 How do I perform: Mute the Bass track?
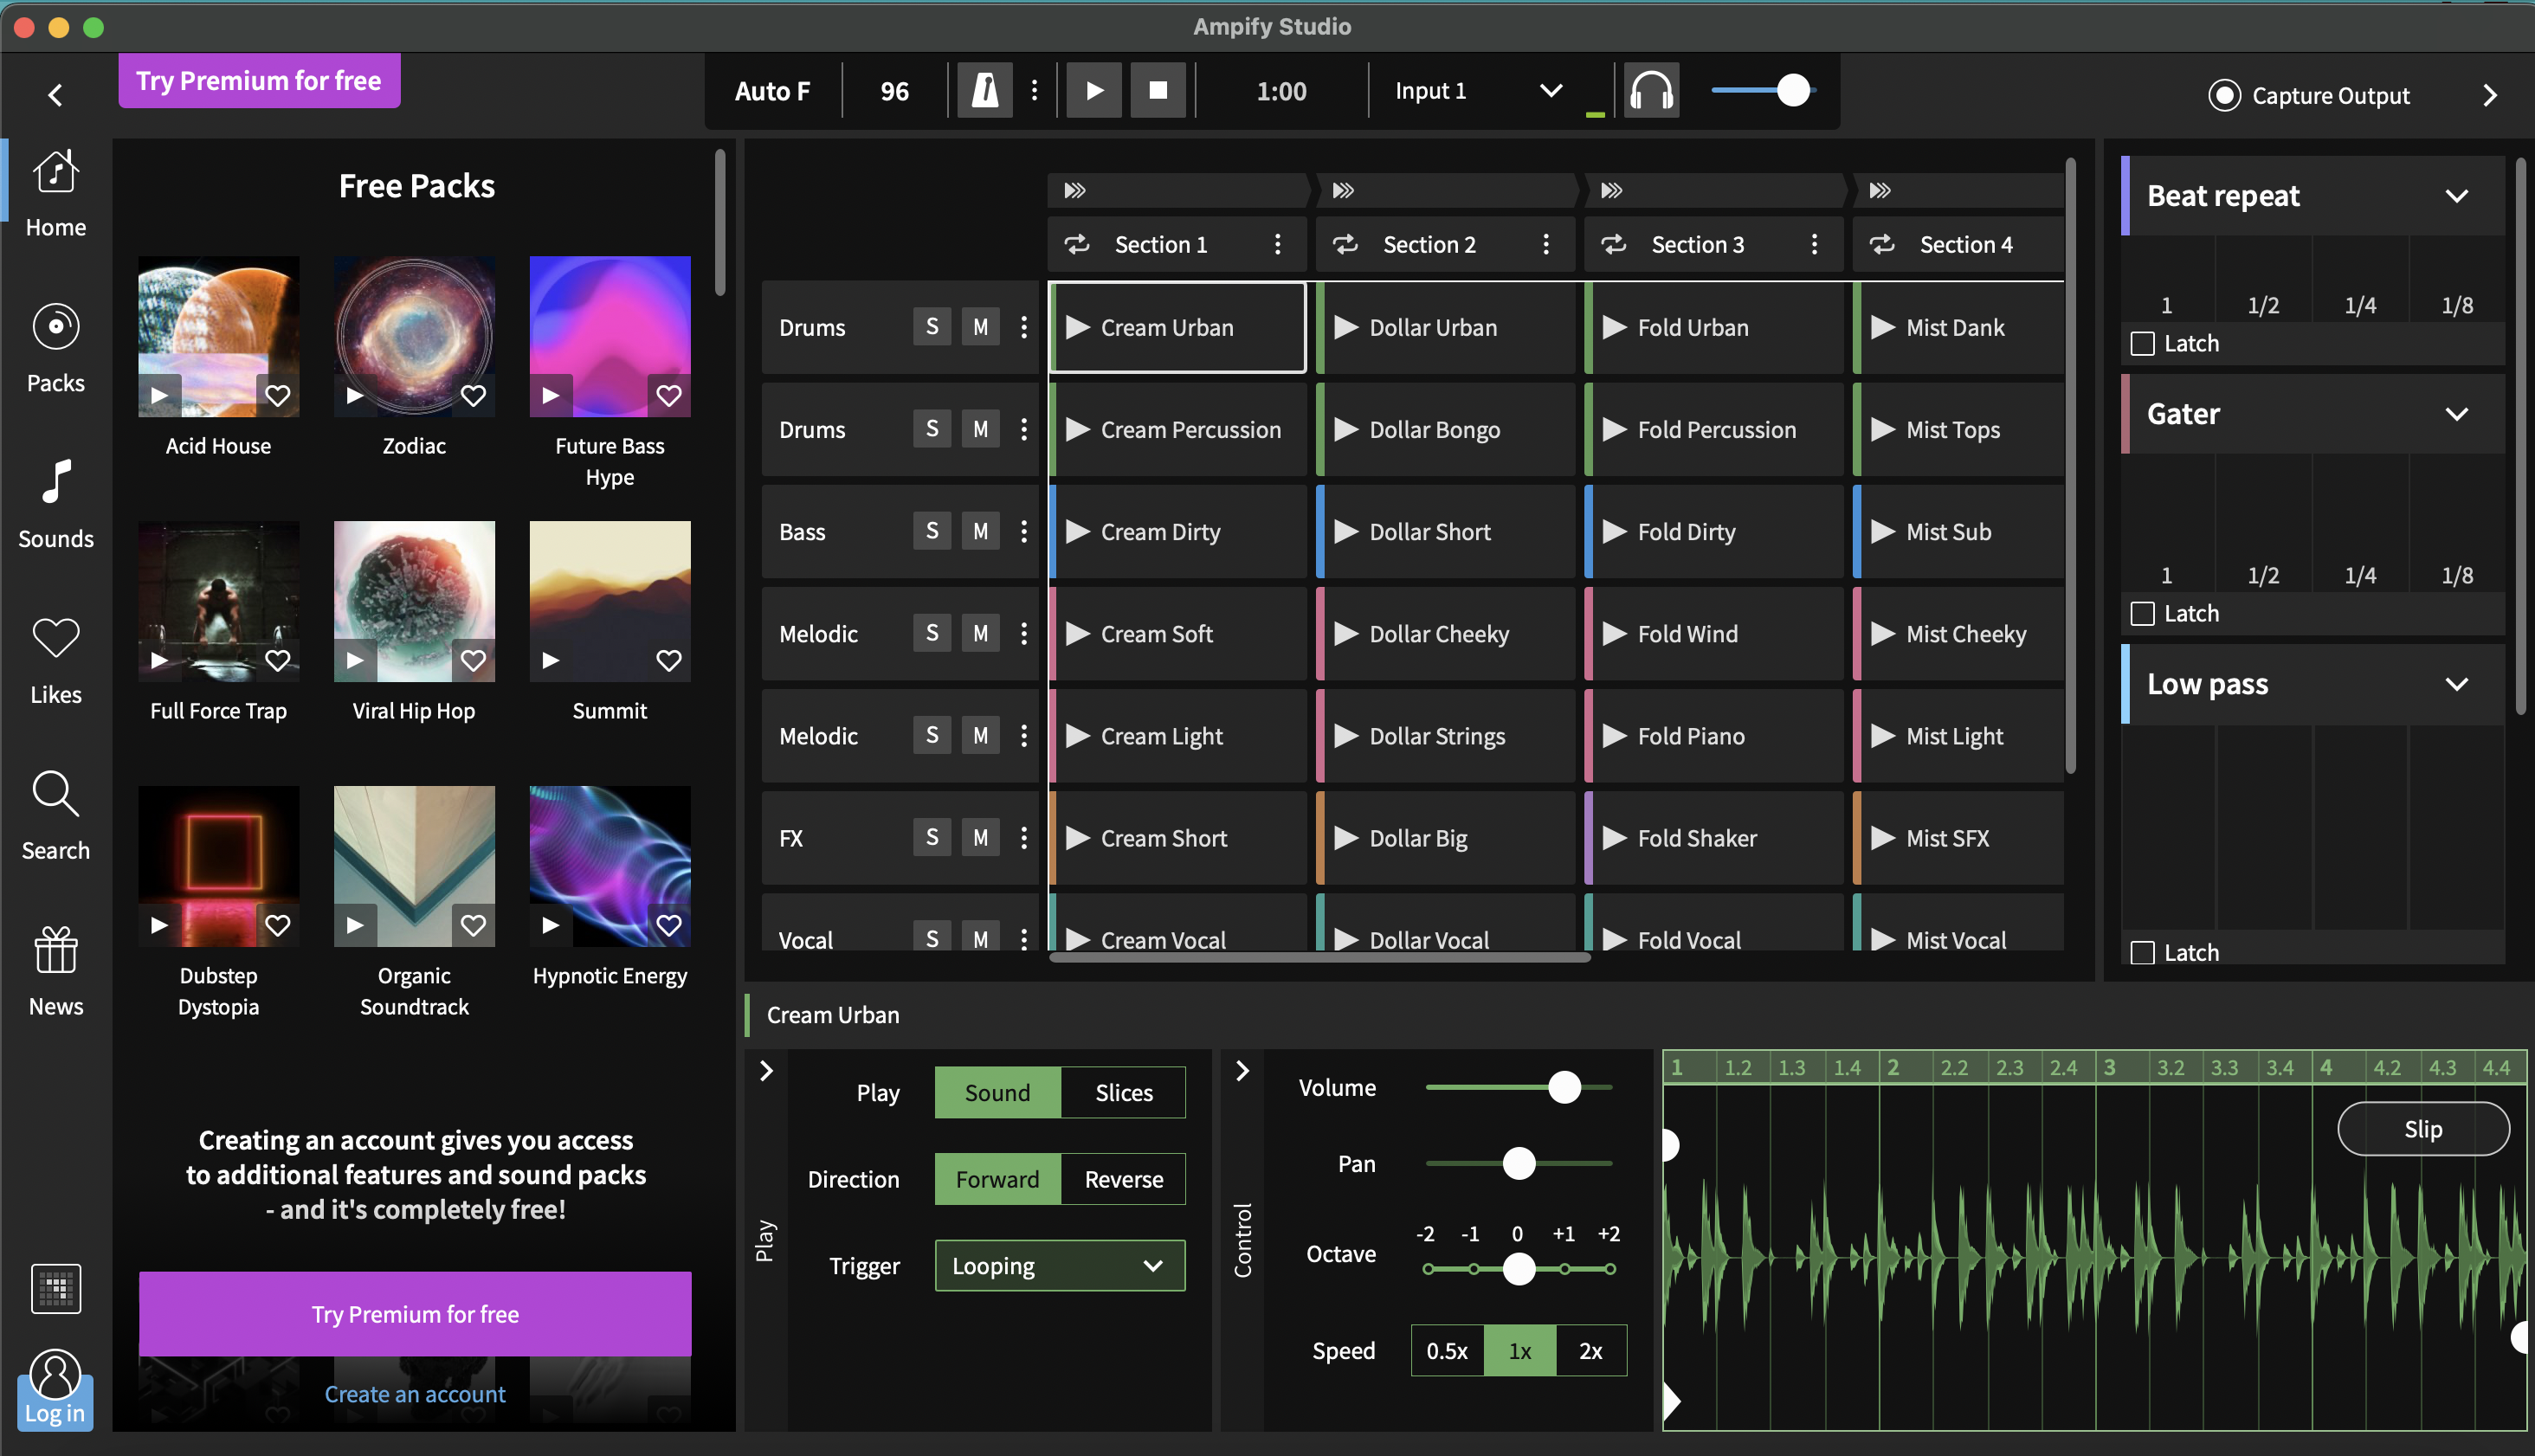tap(980, 531)
